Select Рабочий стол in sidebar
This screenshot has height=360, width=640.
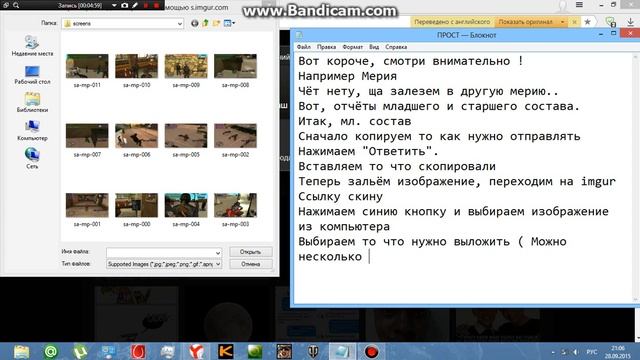click(x=32, y=75)
